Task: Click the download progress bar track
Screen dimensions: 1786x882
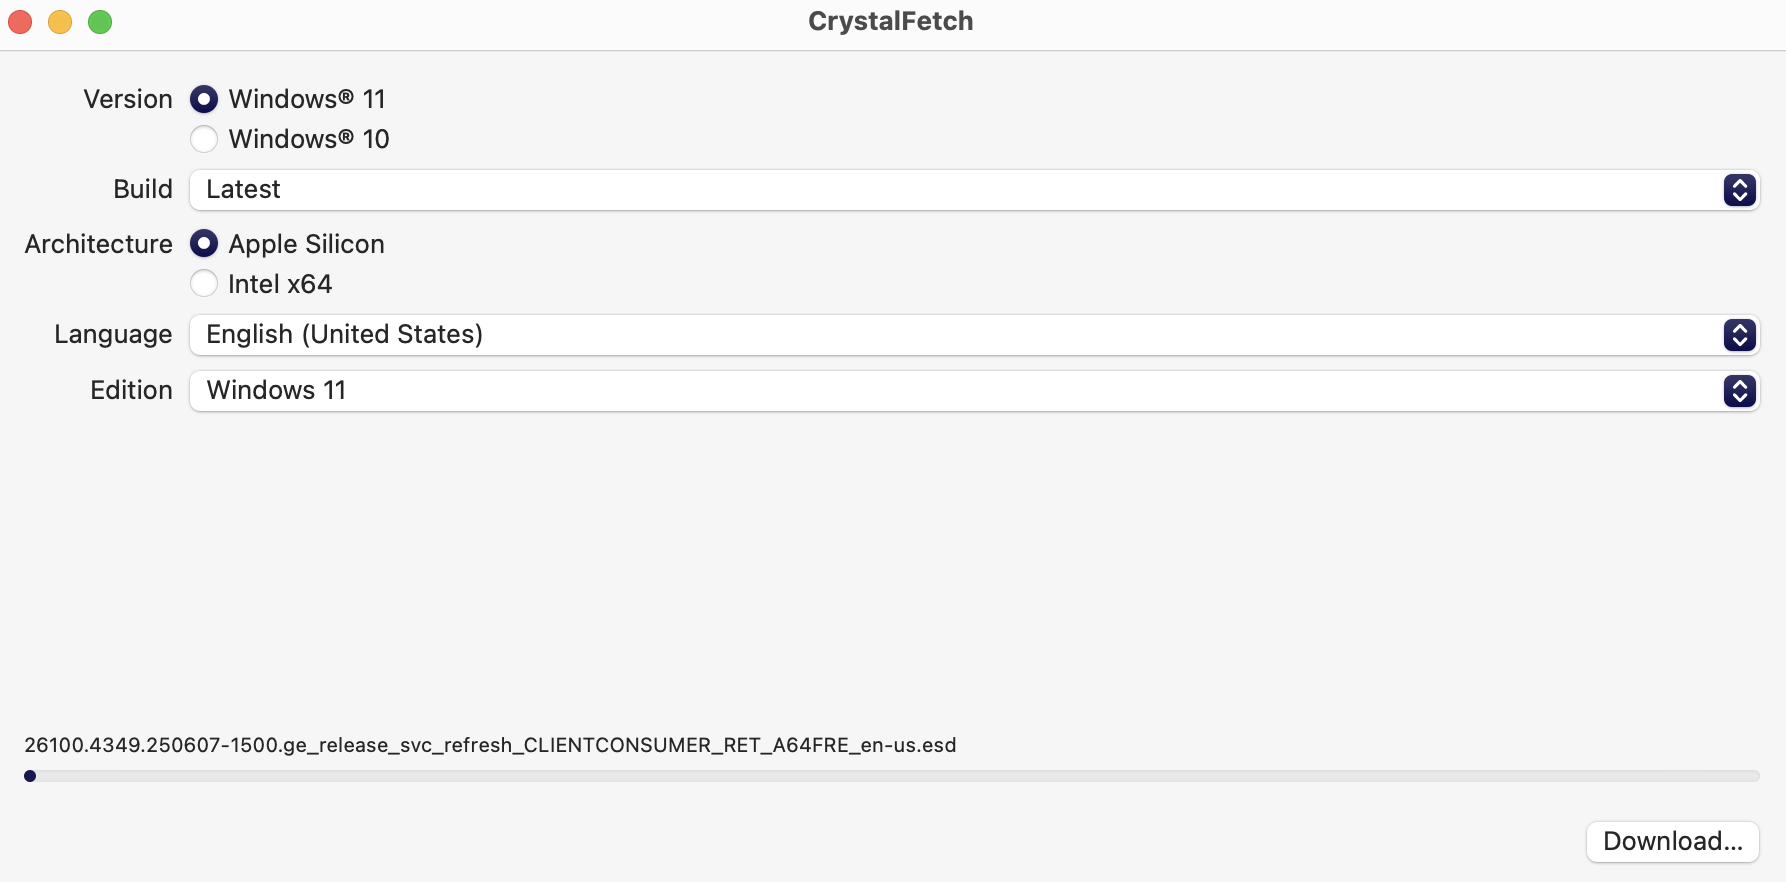Action: point(890,776)
